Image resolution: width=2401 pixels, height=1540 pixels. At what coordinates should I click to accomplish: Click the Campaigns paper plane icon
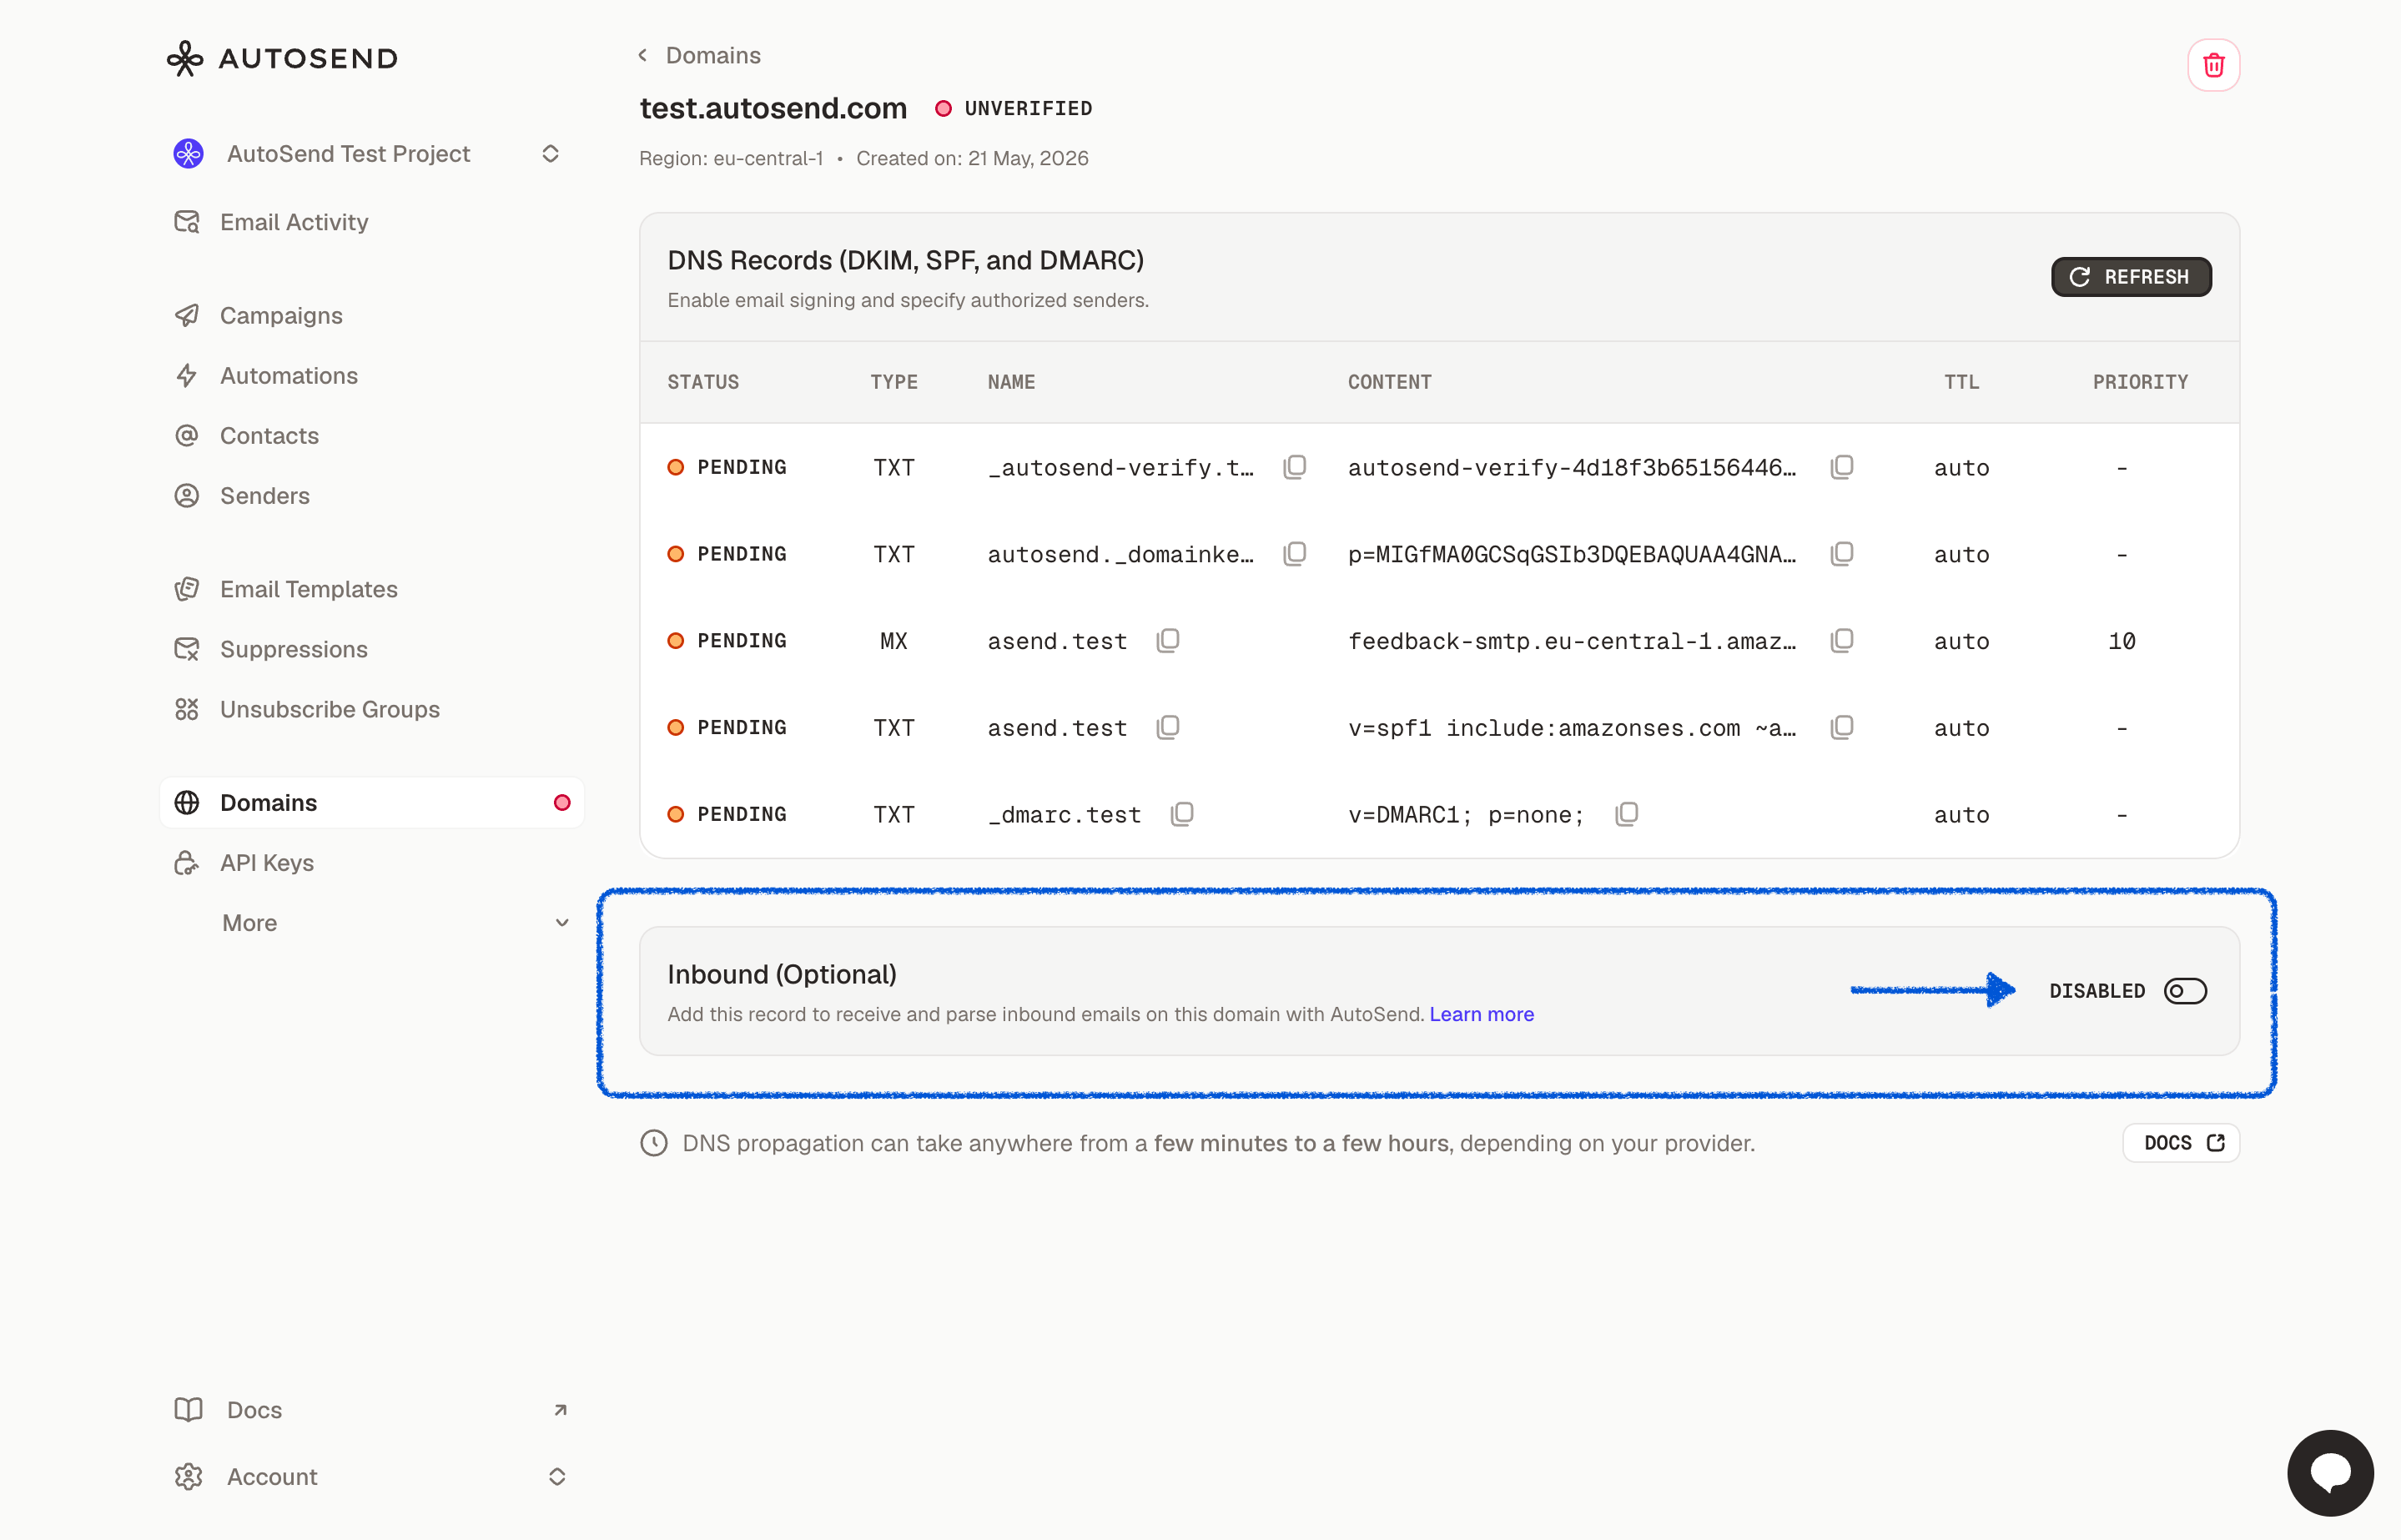[187, 316]
